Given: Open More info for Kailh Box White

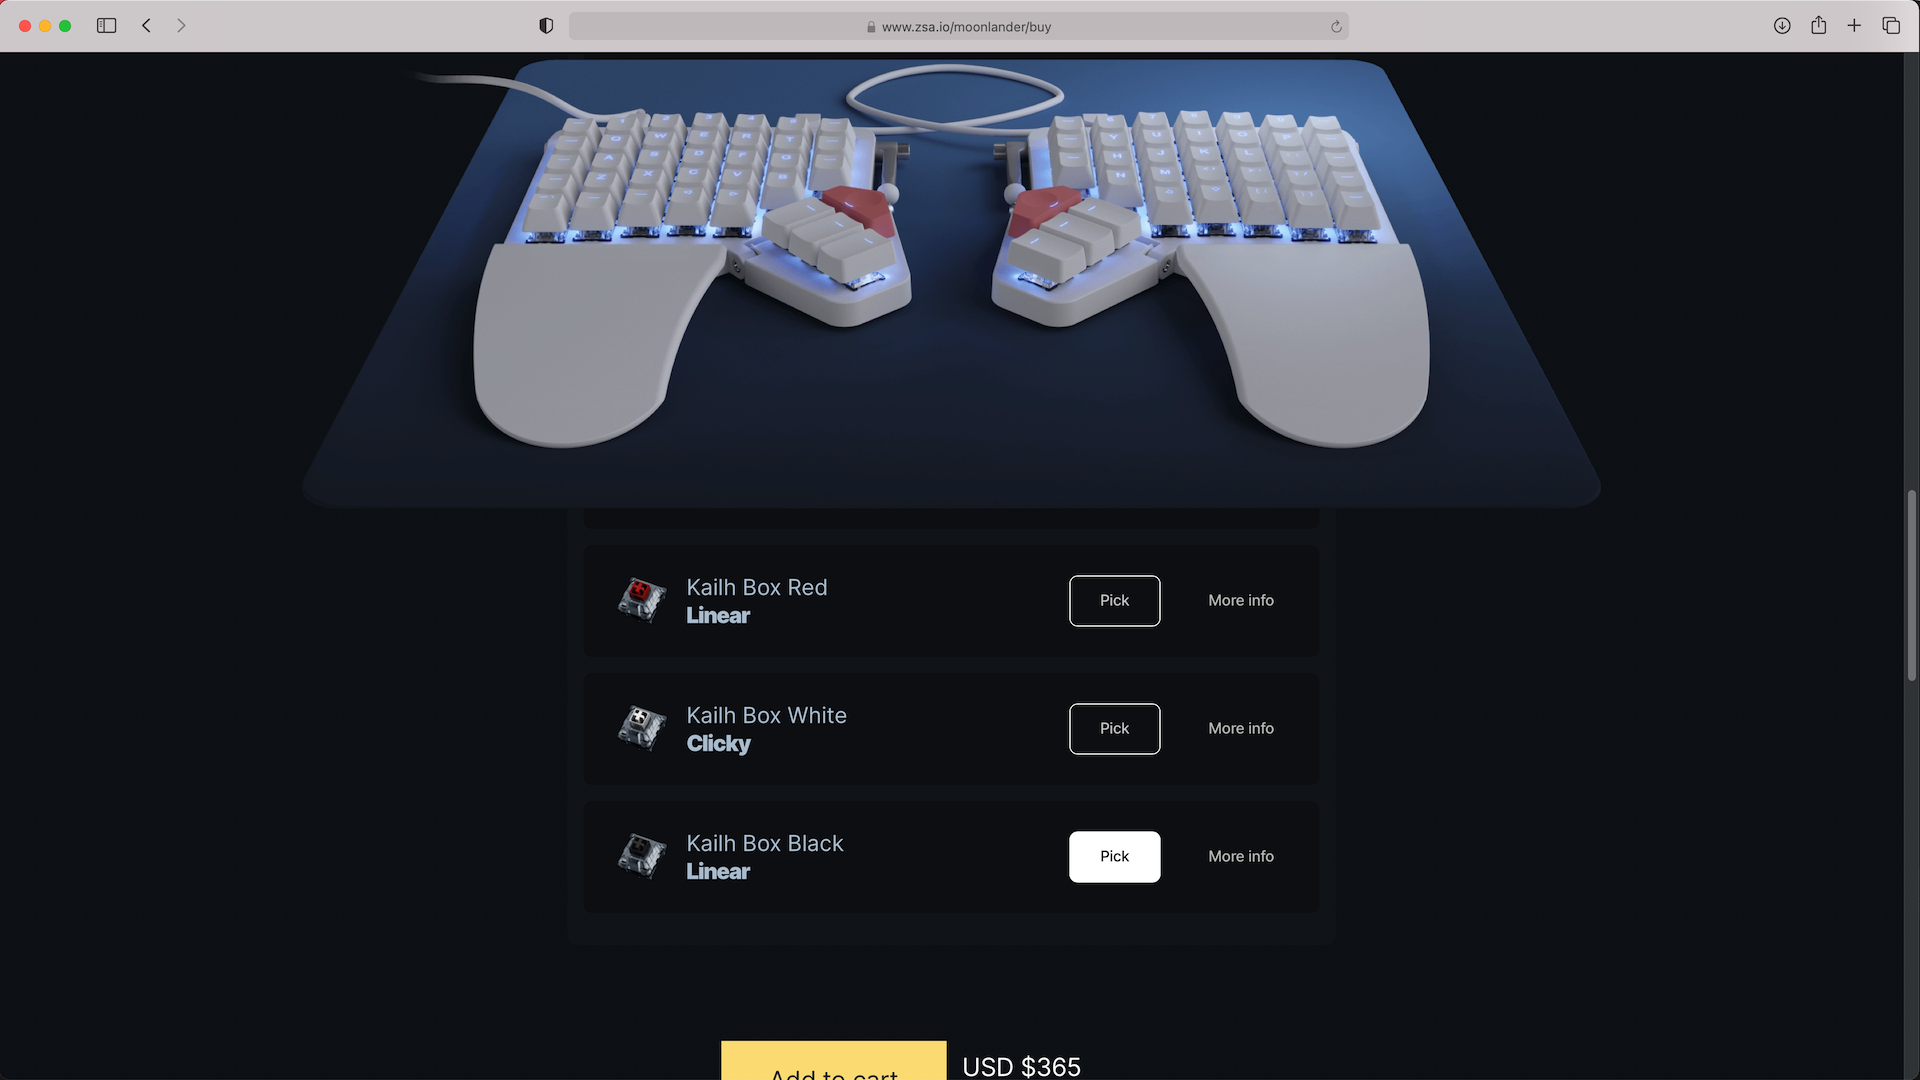Looking at the screenshot, I should tap(1241, 728).
